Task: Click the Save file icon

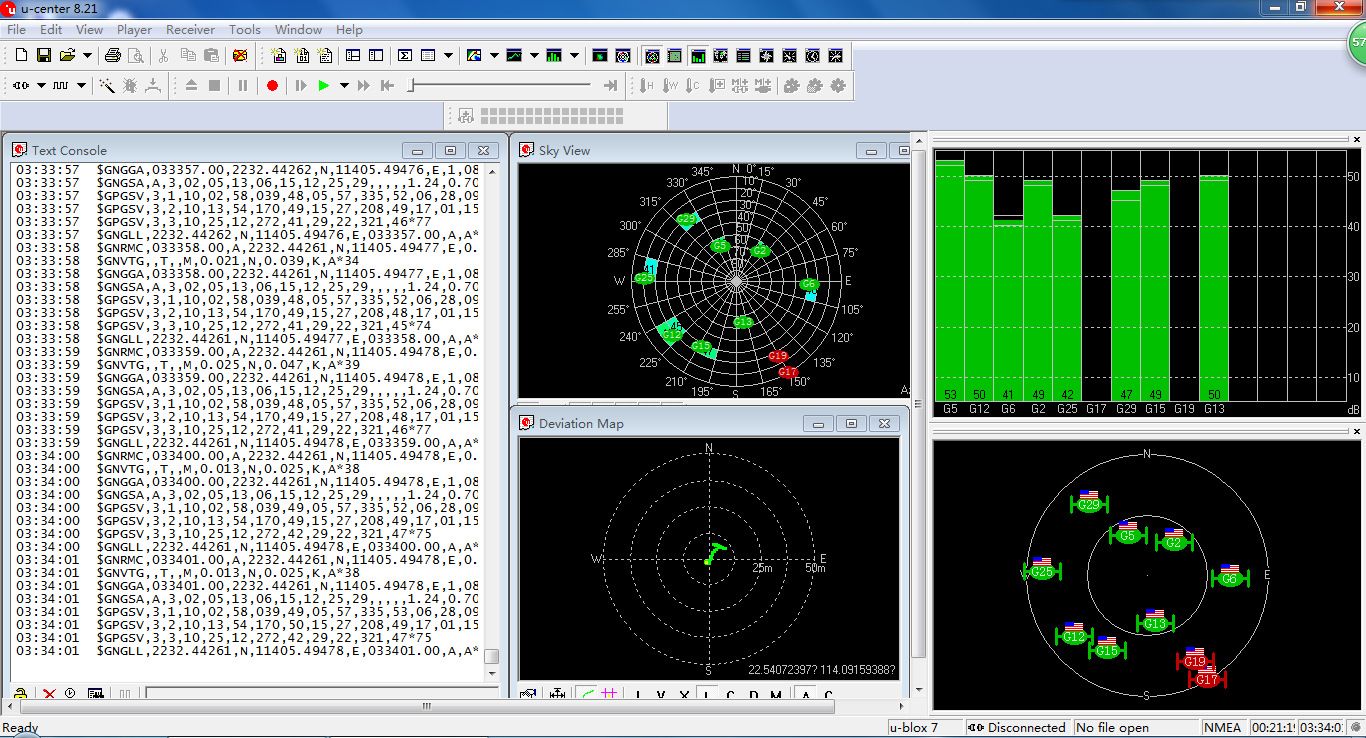Action: pos(44,56)
